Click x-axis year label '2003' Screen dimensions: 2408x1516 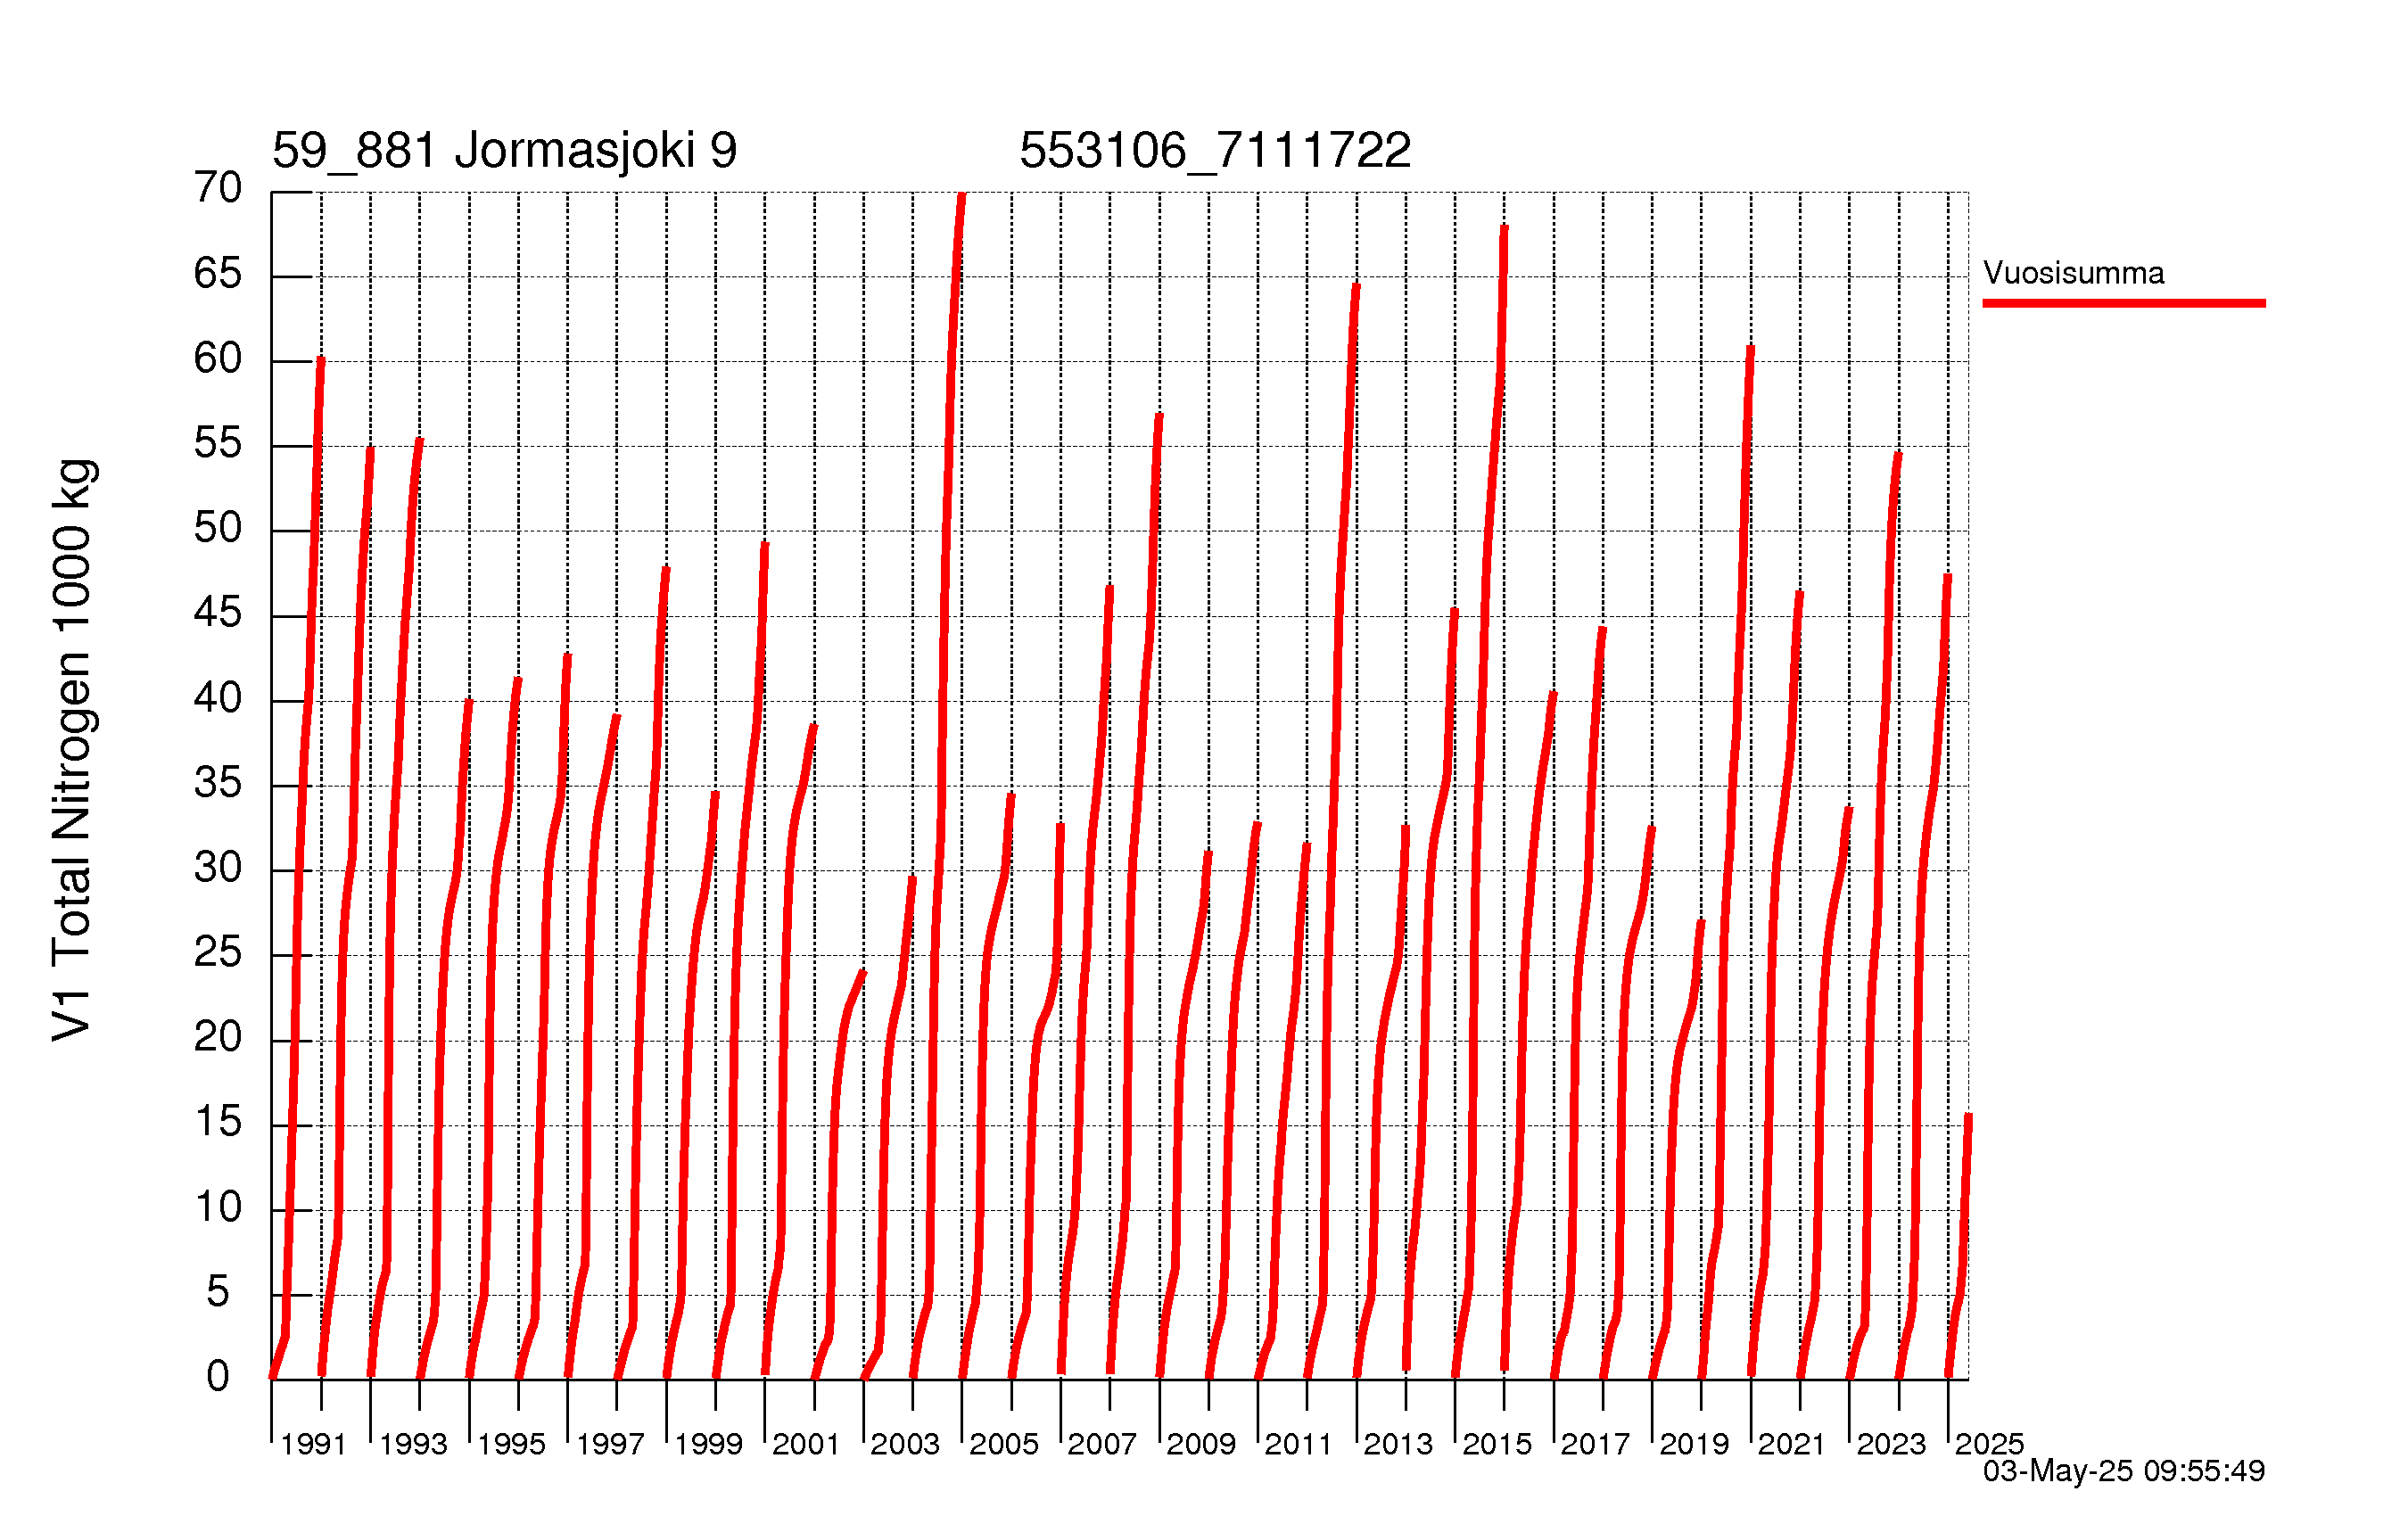905,1445
